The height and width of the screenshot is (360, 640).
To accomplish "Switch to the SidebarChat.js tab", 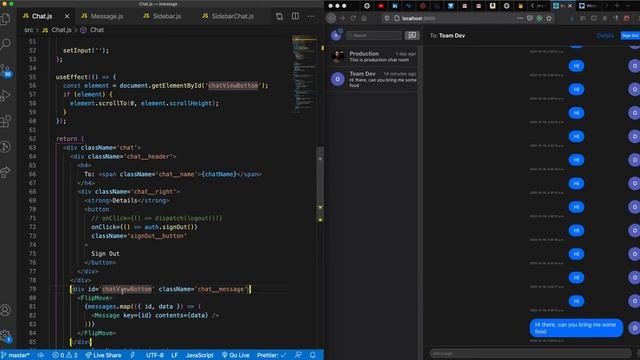I will [232, 16].
